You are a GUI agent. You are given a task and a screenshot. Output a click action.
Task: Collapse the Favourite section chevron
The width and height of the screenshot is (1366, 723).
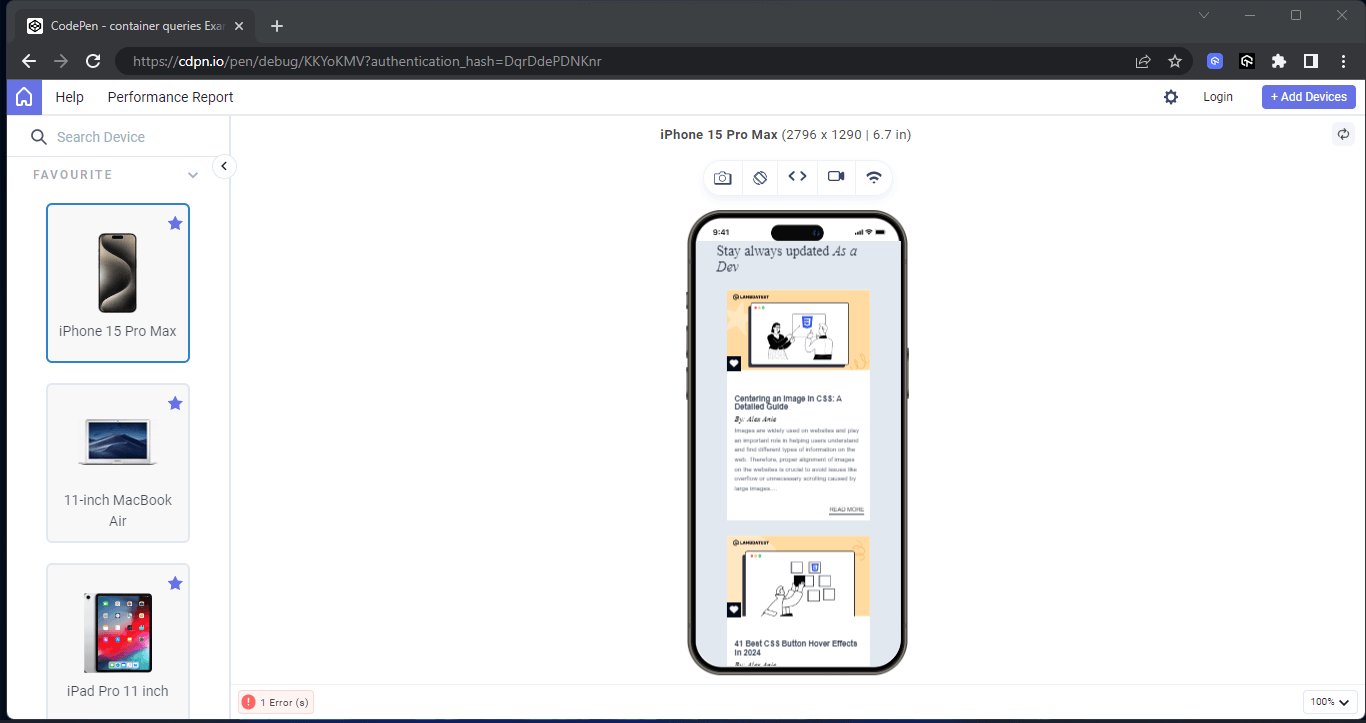coord(193,175)
